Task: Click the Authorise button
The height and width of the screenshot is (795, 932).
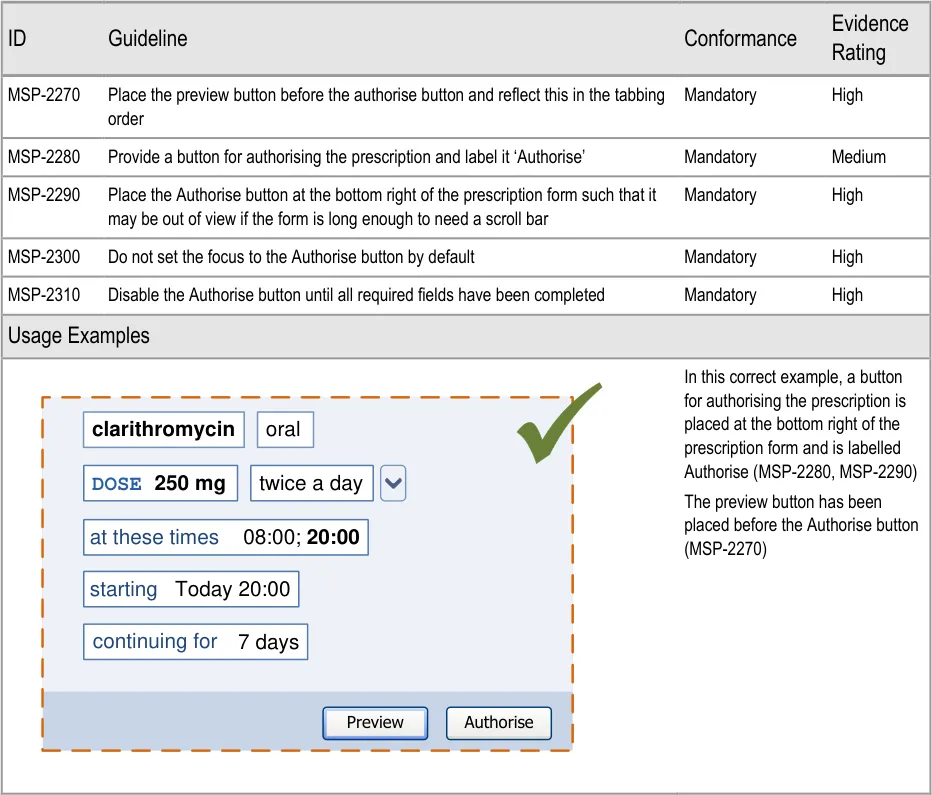Action: click(x=498, y=722)
